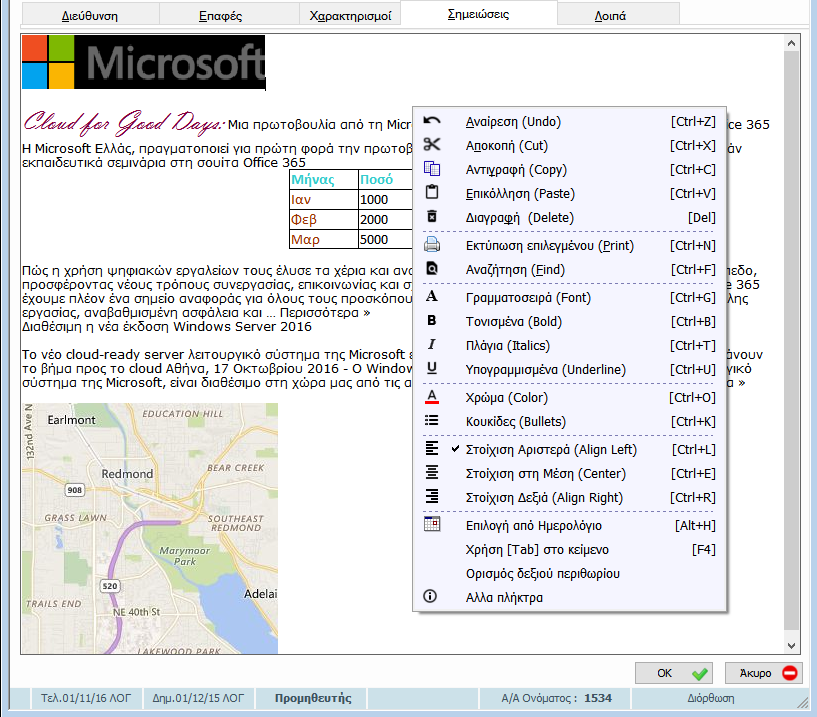Click the Μαρ table cell
Image resolution: width=817 pixels, height=717 pixels.
pos(324,239)
